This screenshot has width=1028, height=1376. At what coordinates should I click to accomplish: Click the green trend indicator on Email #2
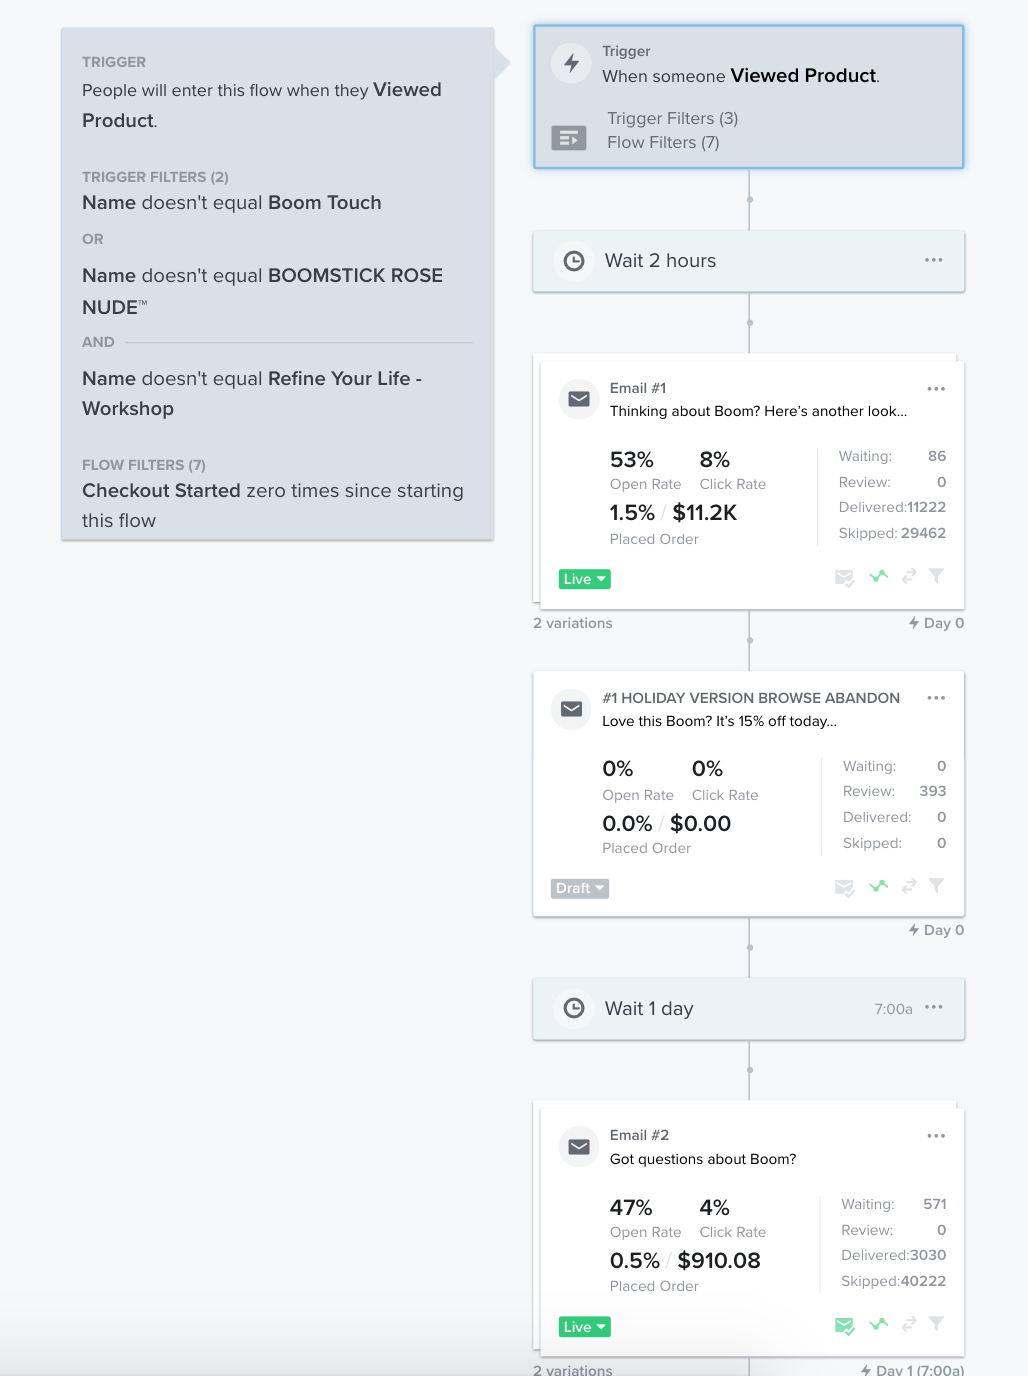[878, 1324]
